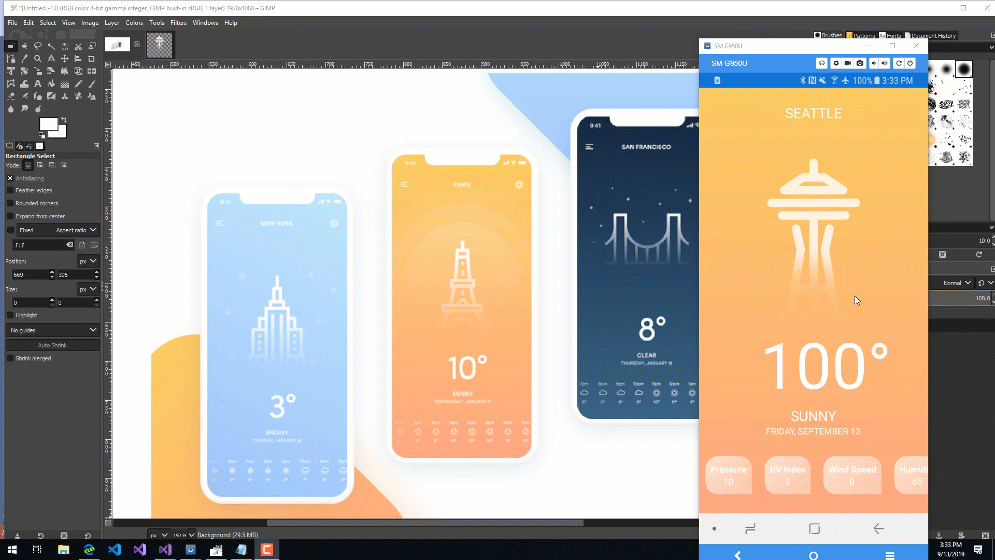Select the Zoom magnifier tool

click(x=37, y=58)
